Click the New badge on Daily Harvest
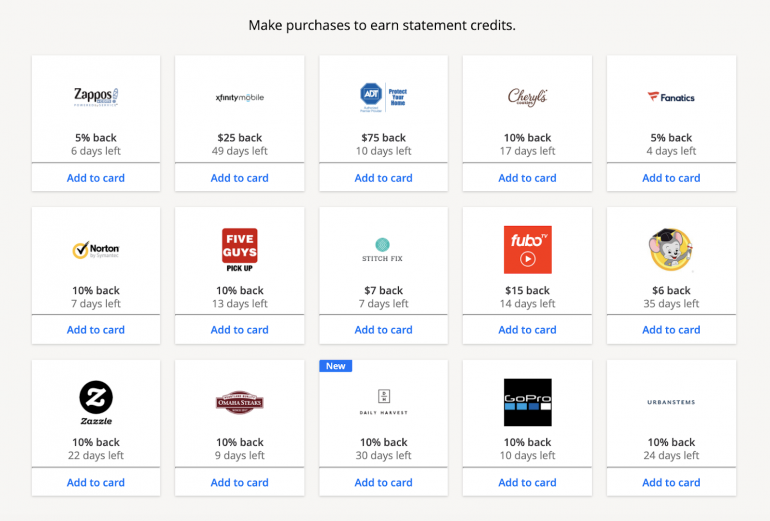 pyautogui.click(x=336, y=366)
